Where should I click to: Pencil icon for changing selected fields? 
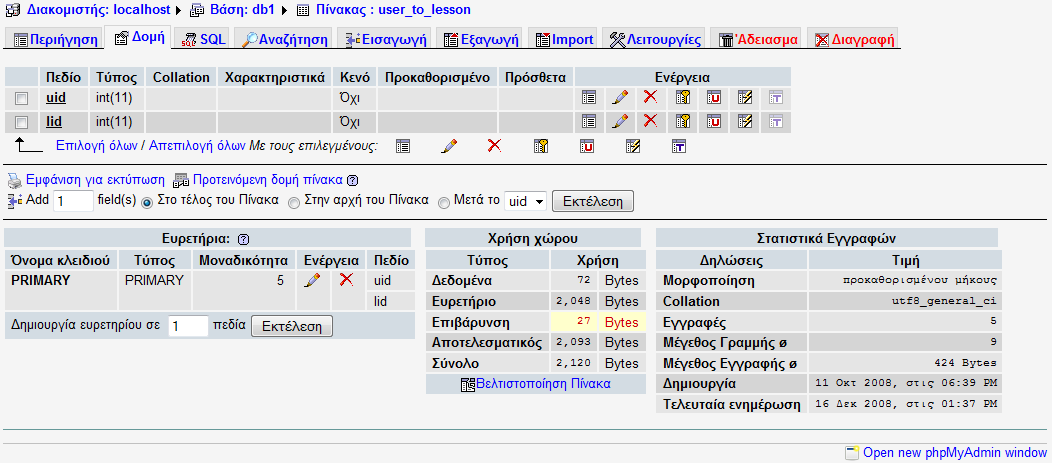tap(449, 146)
